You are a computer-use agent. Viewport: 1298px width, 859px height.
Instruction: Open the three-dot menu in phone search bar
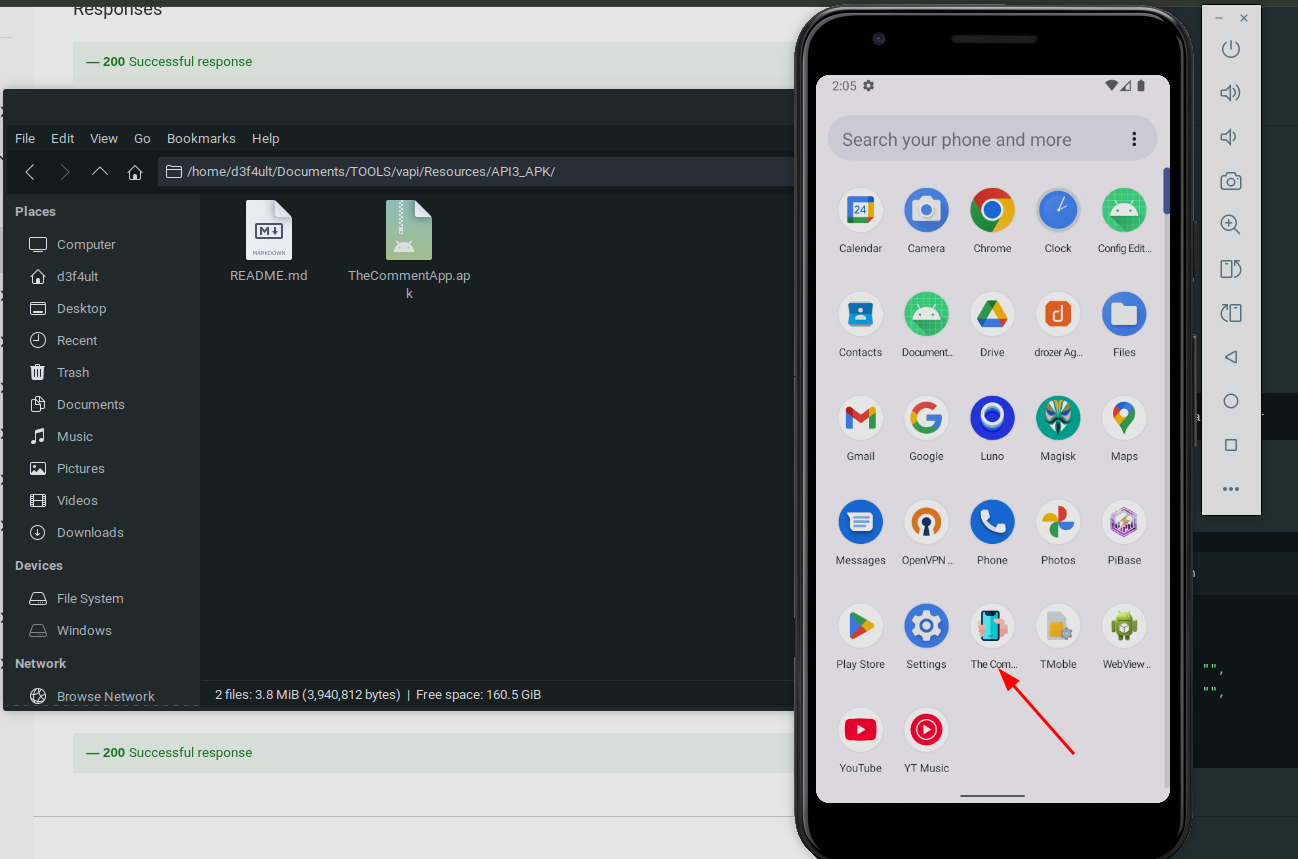click(x=1134, y=139)
